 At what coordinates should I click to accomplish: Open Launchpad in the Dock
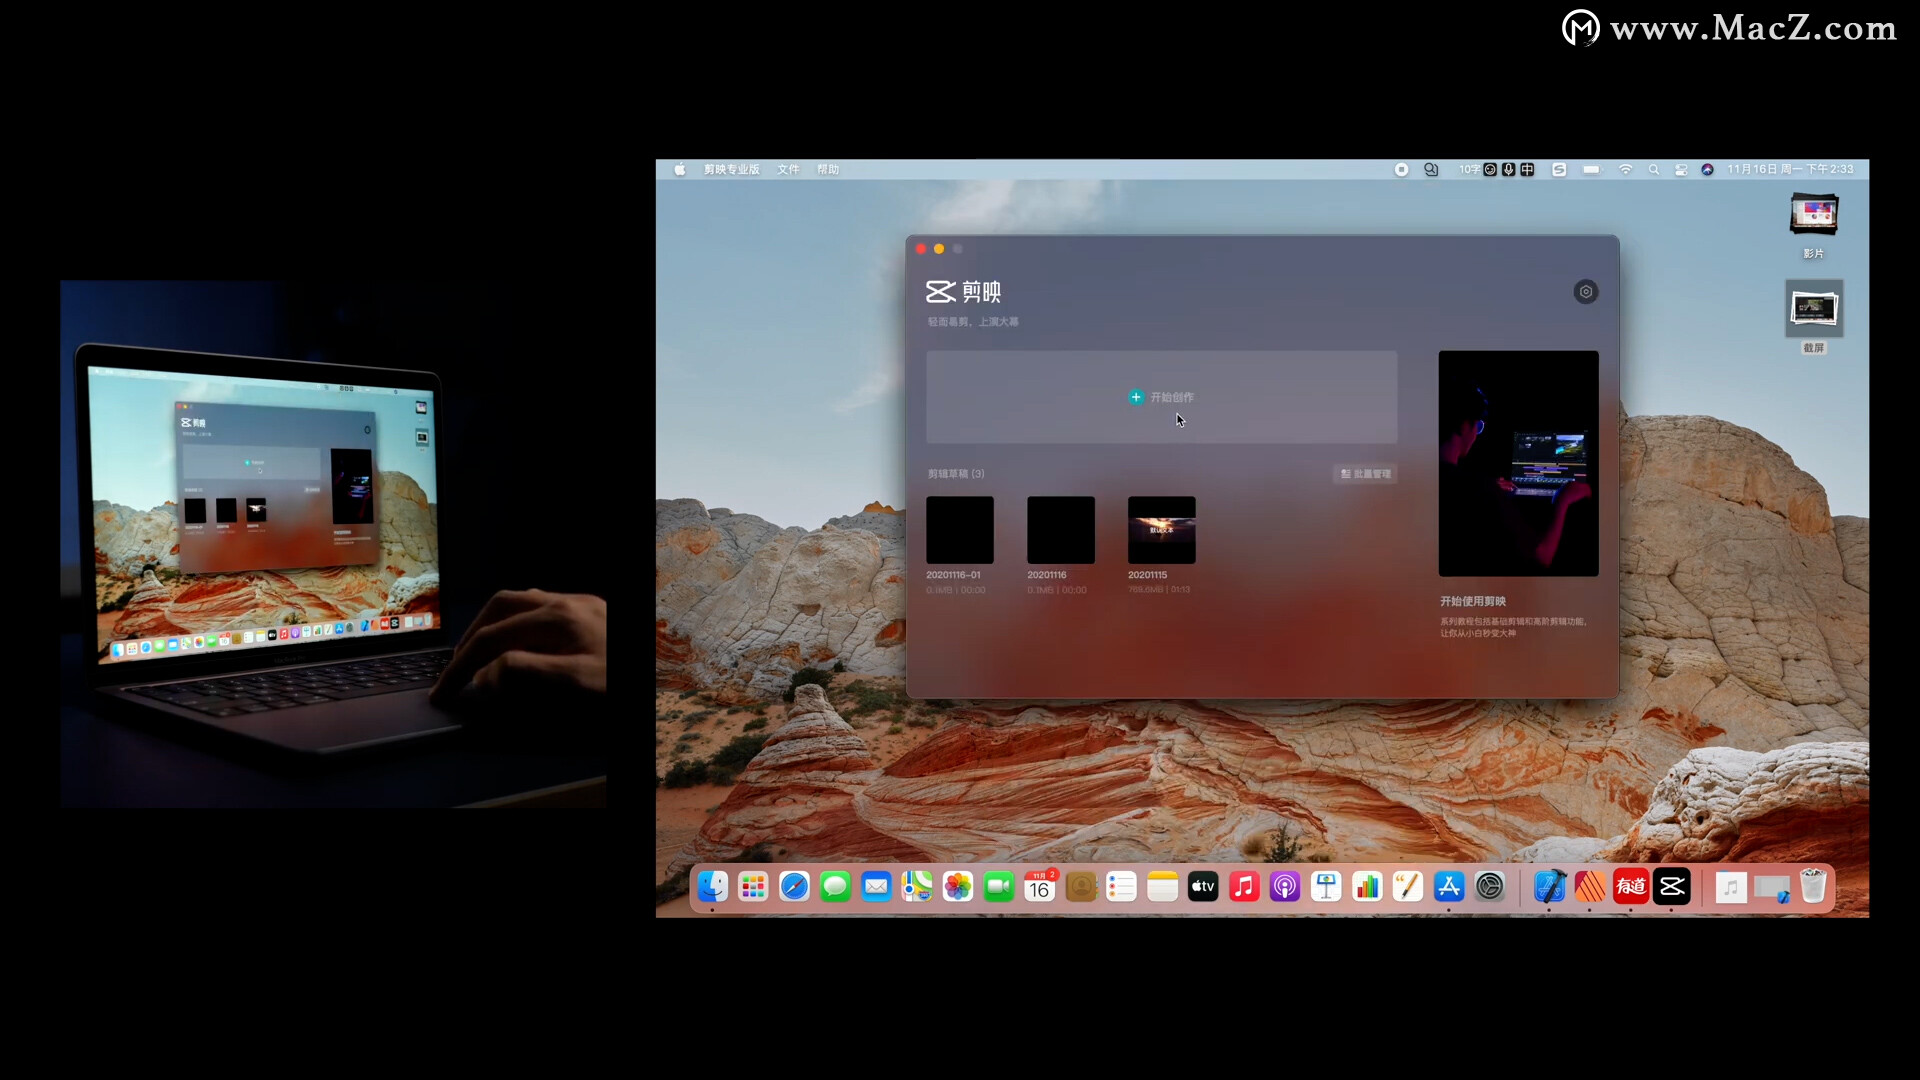click(x=753, y=887)
